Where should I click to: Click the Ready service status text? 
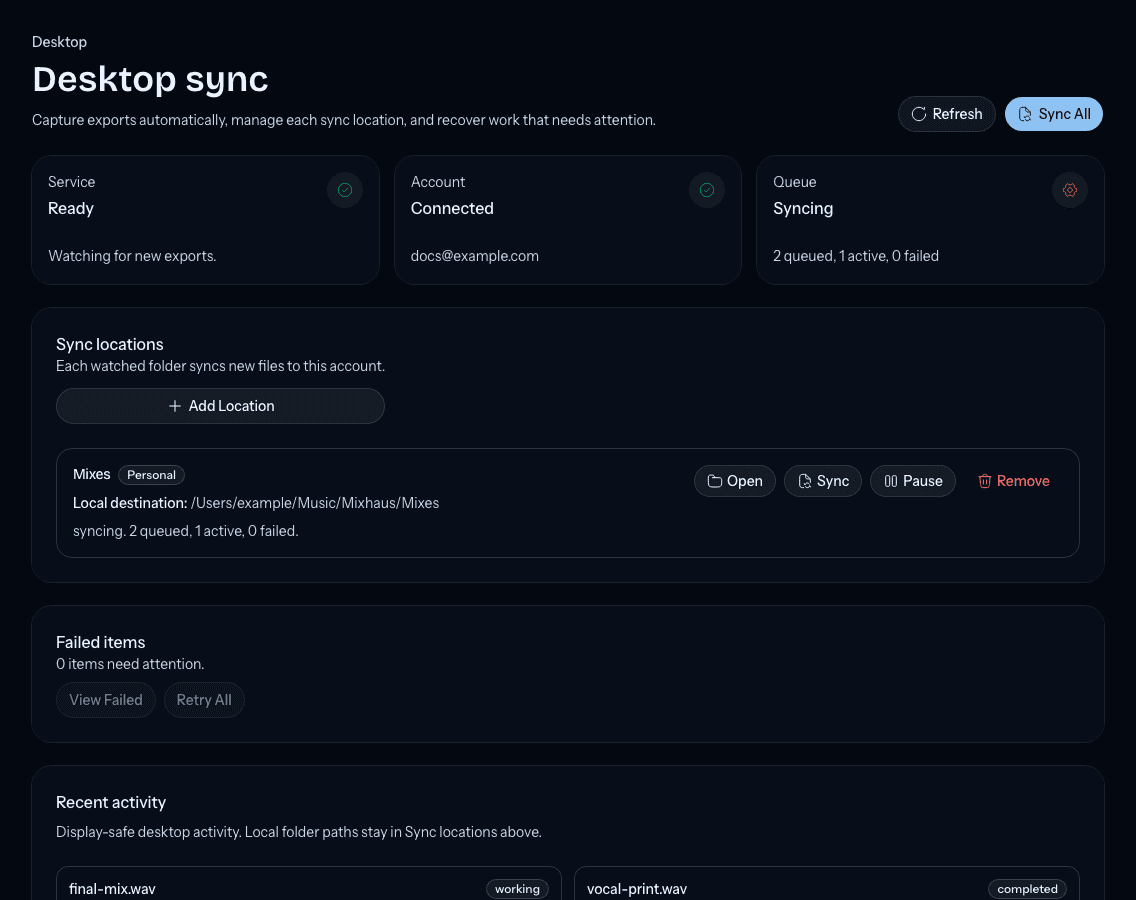pyautogui.click(x=71, y=209)
